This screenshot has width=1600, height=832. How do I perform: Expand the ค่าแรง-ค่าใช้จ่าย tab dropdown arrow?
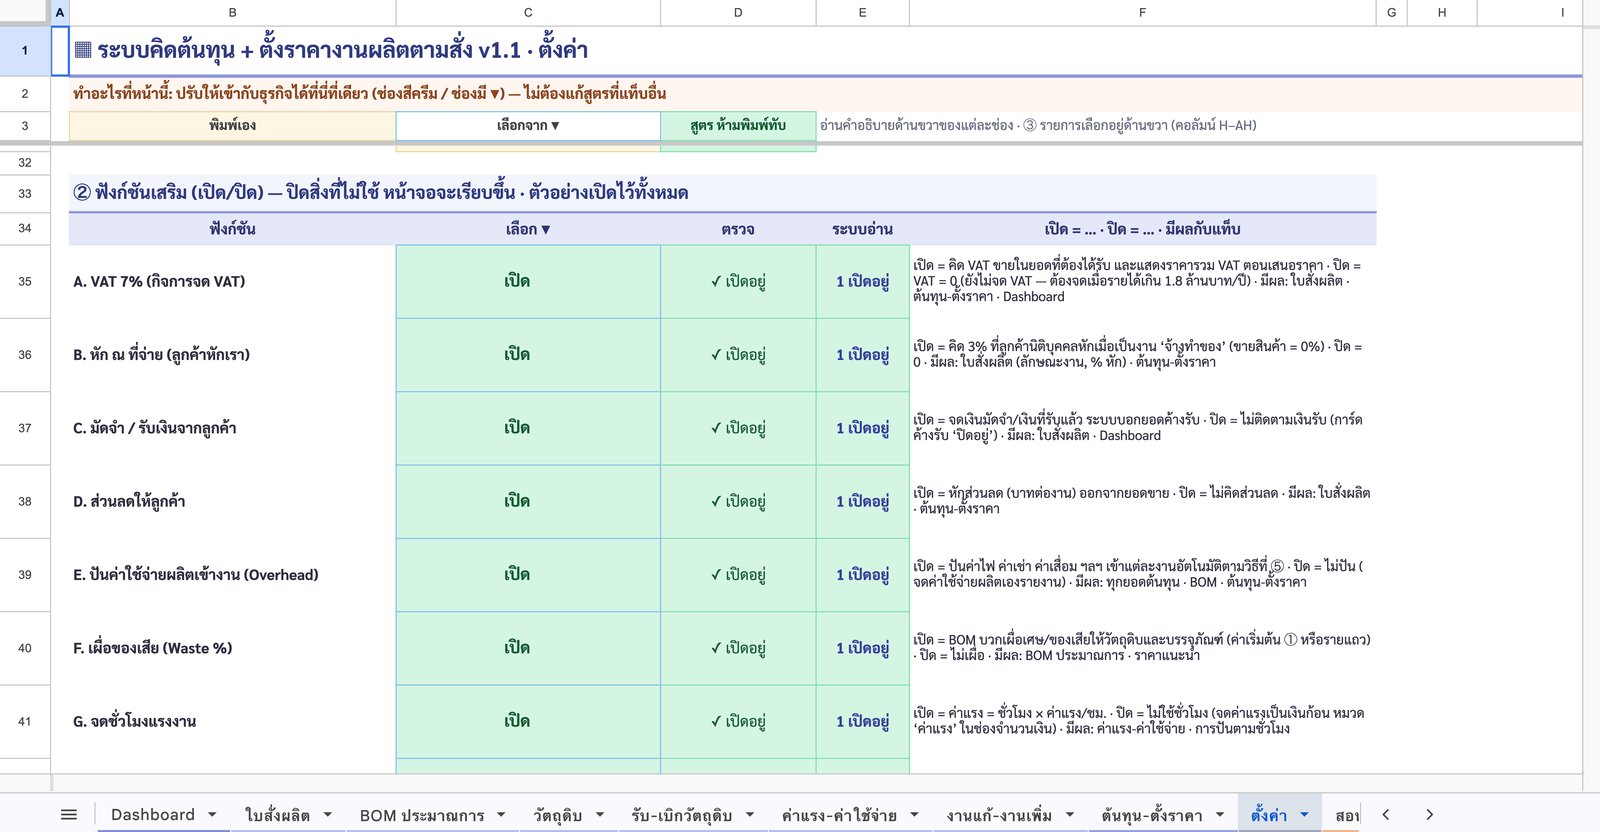tap(915, 815)
